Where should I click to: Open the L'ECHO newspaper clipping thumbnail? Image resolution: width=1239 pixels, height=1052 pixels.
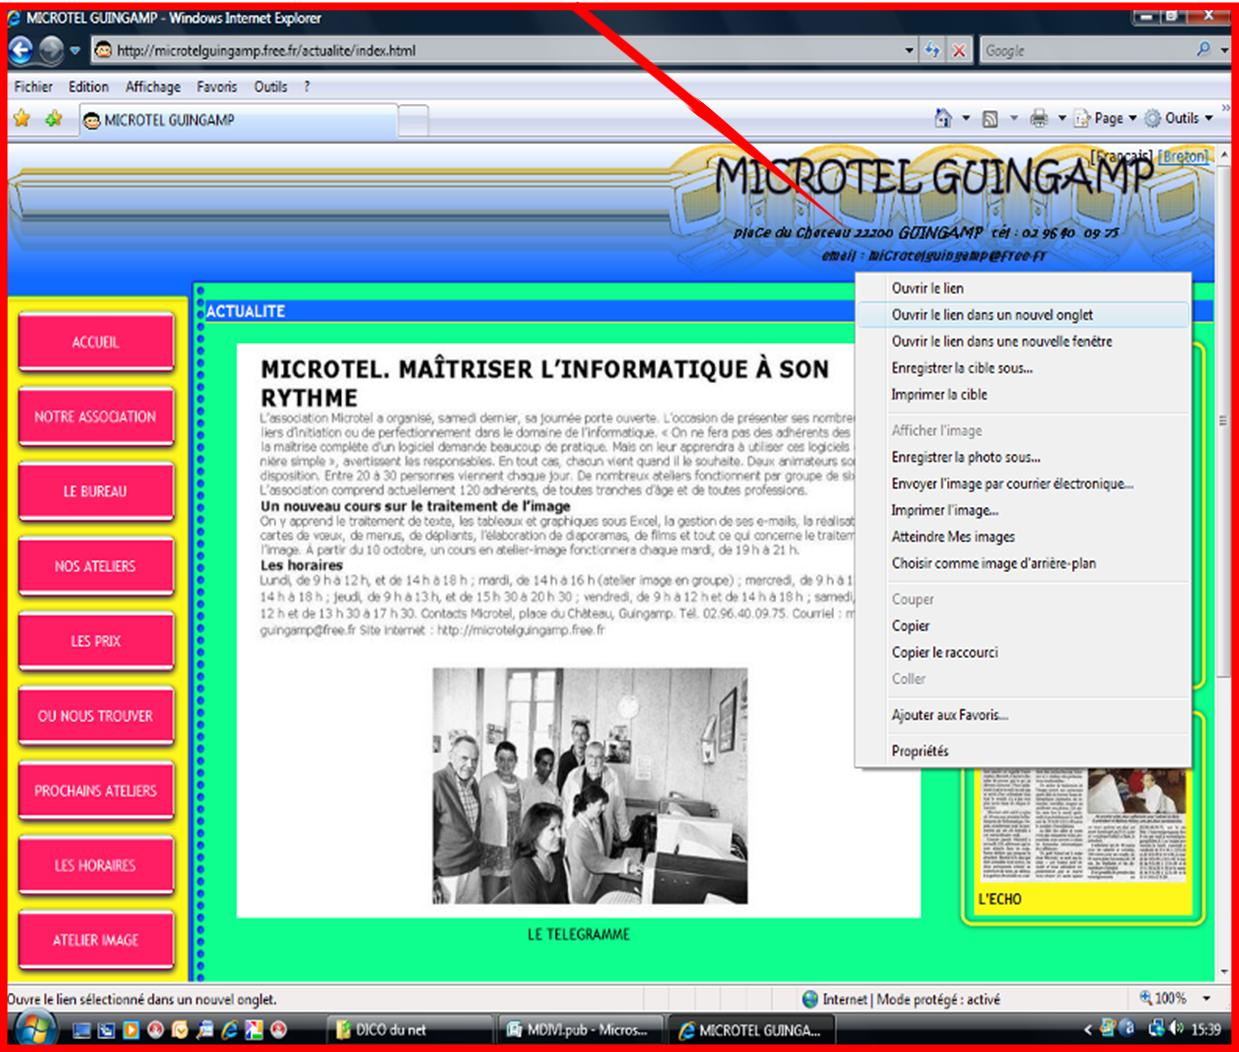1082,827
